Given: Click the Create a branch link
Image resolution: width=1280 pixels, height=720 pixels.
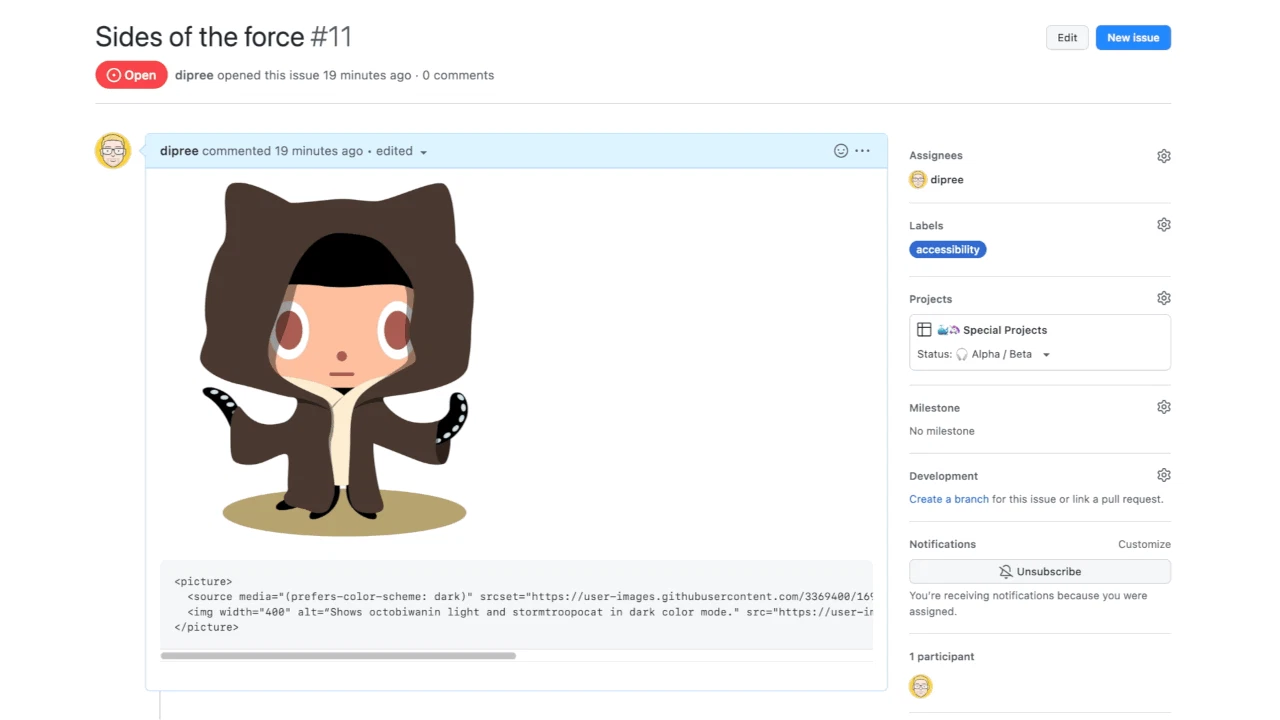Looking at the screenshot, I should point(948,499).
